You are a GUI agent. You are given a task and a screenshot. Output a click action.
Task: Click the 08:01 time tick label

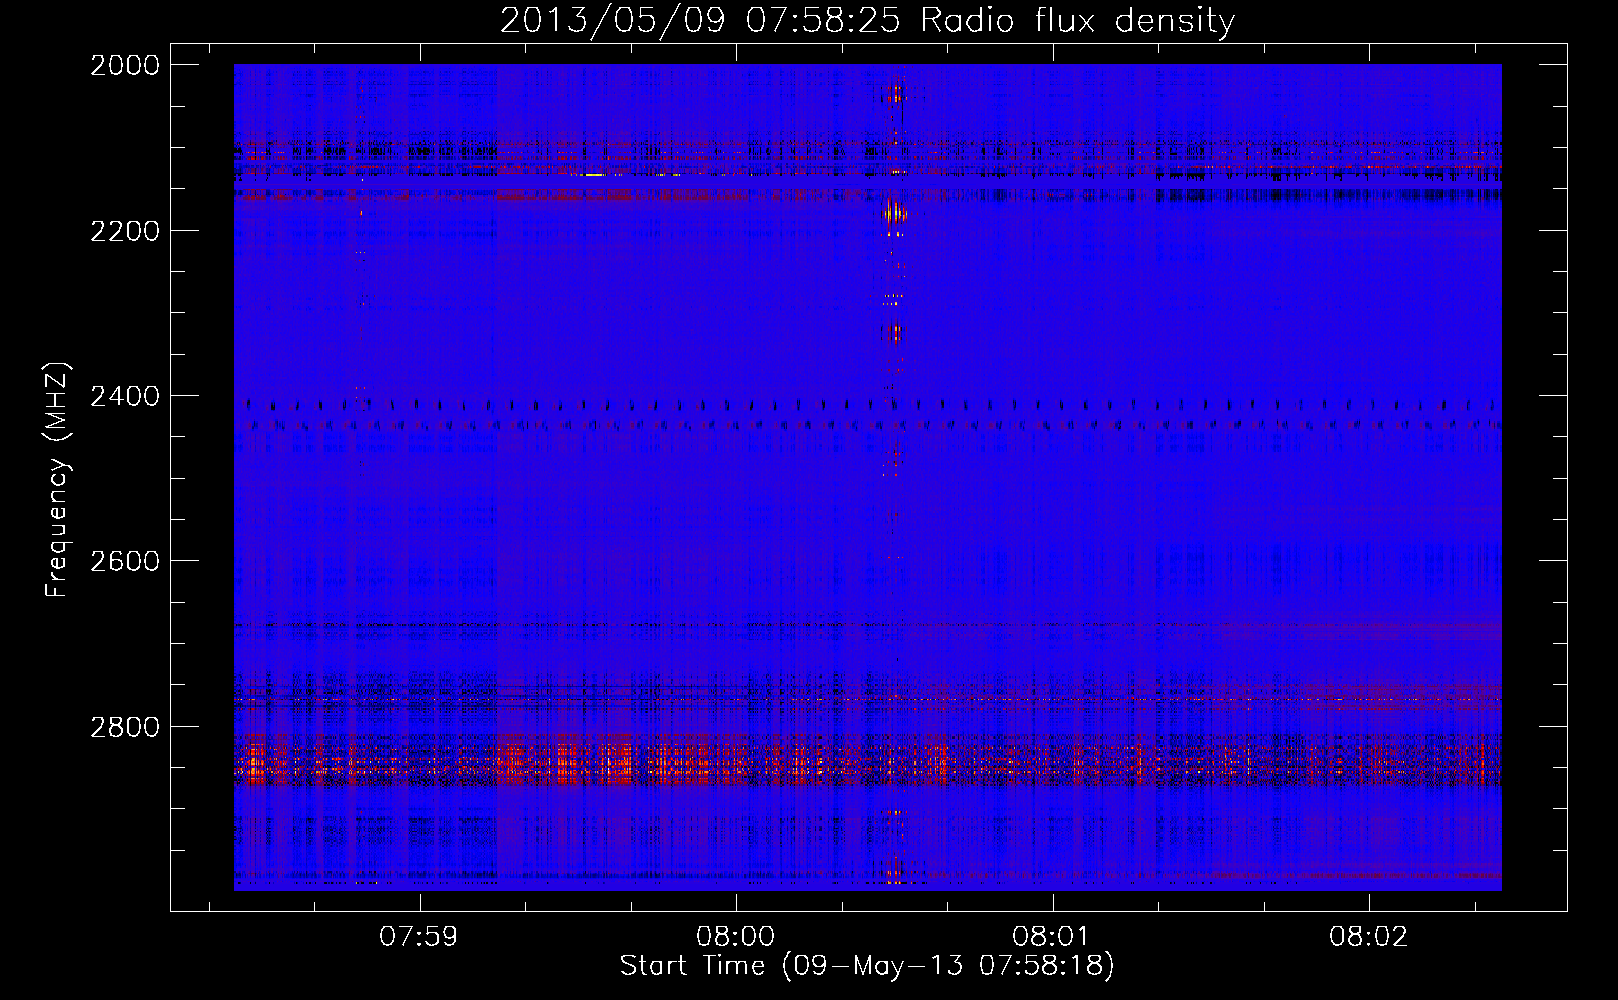click(x=1051, y=937)
